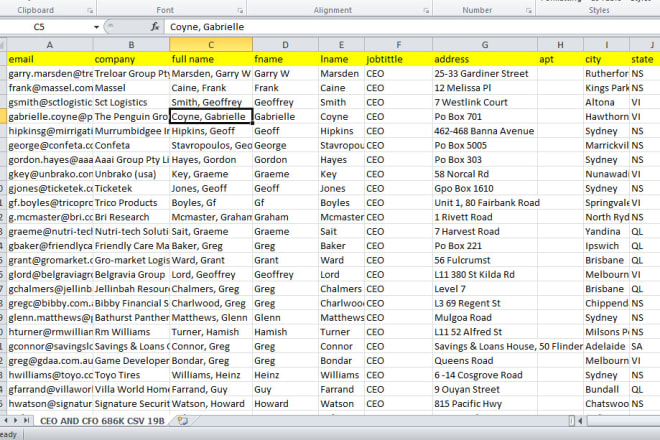Select company cell 'Rm Williams'

(x=131, y=332)
